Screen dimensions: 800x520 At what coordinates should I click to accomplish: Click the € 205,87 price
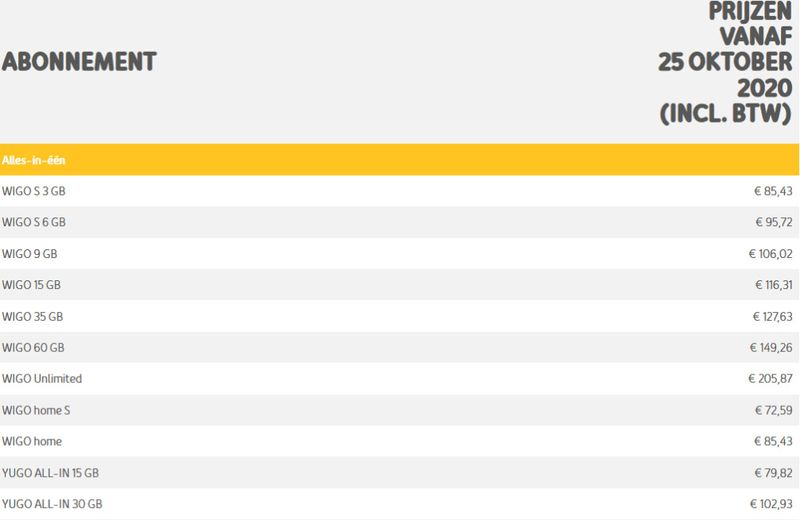coord(770,379)
